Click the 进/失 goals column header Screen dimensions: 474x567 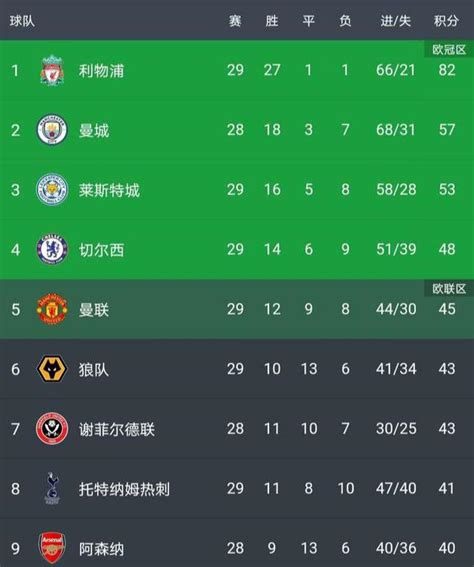tap(396, 21)
